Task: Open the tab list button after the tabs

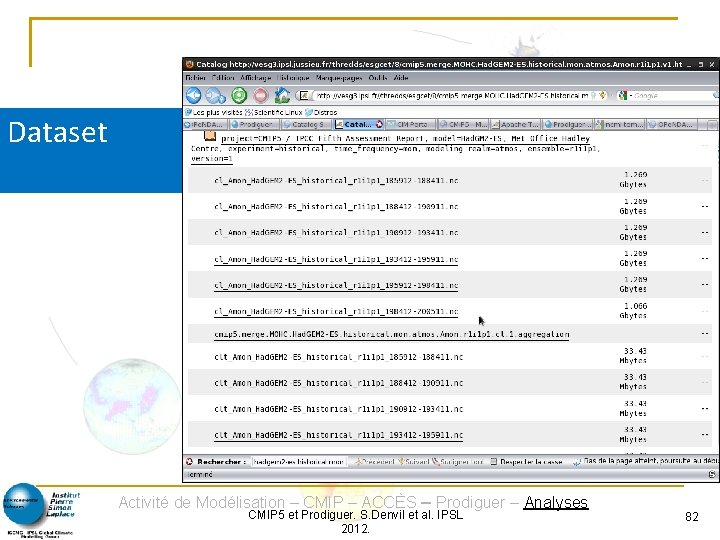Action: click(711, 124)
